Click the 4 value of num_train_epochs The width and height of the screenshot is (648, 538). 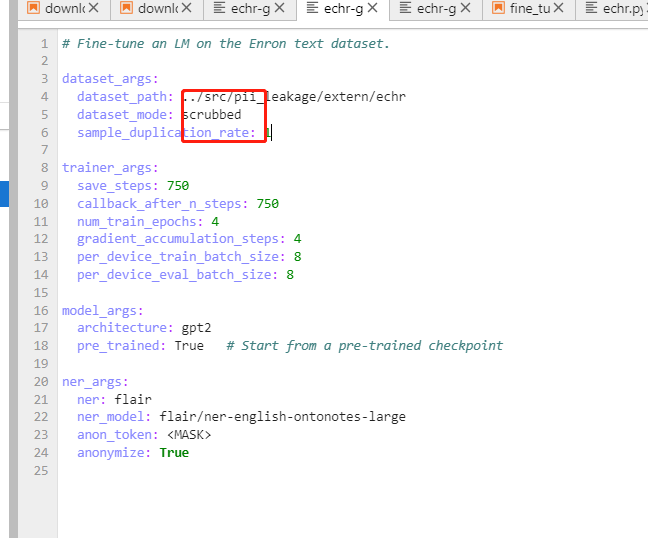[x=215, y=222]
